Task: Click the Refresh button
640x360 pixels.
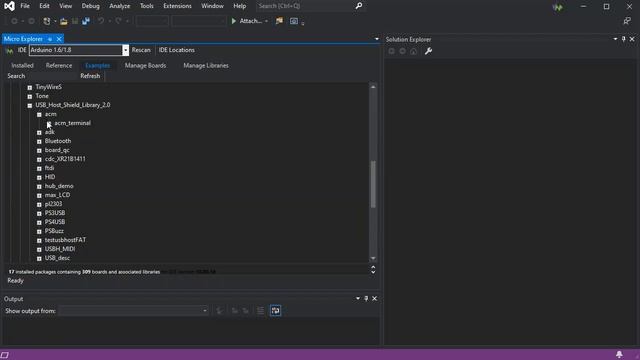Action: click(90, 76)
